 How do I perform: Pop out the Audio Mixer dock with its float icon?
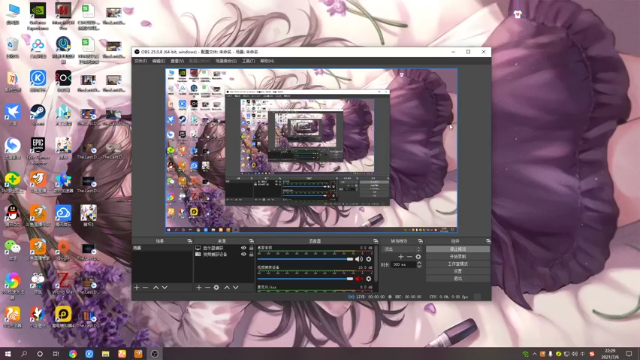[x=376, y=241]
